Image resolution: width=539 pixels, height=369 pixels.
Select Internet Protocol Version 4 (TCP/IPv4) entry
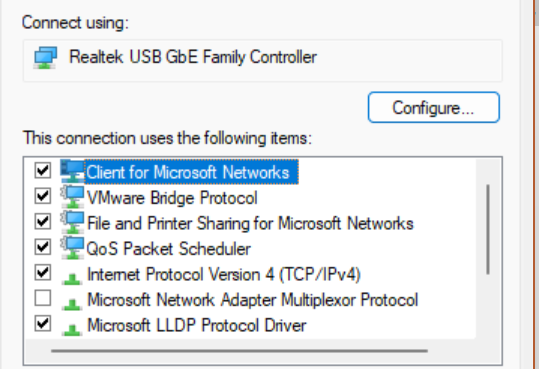click(x=224, y=274)
